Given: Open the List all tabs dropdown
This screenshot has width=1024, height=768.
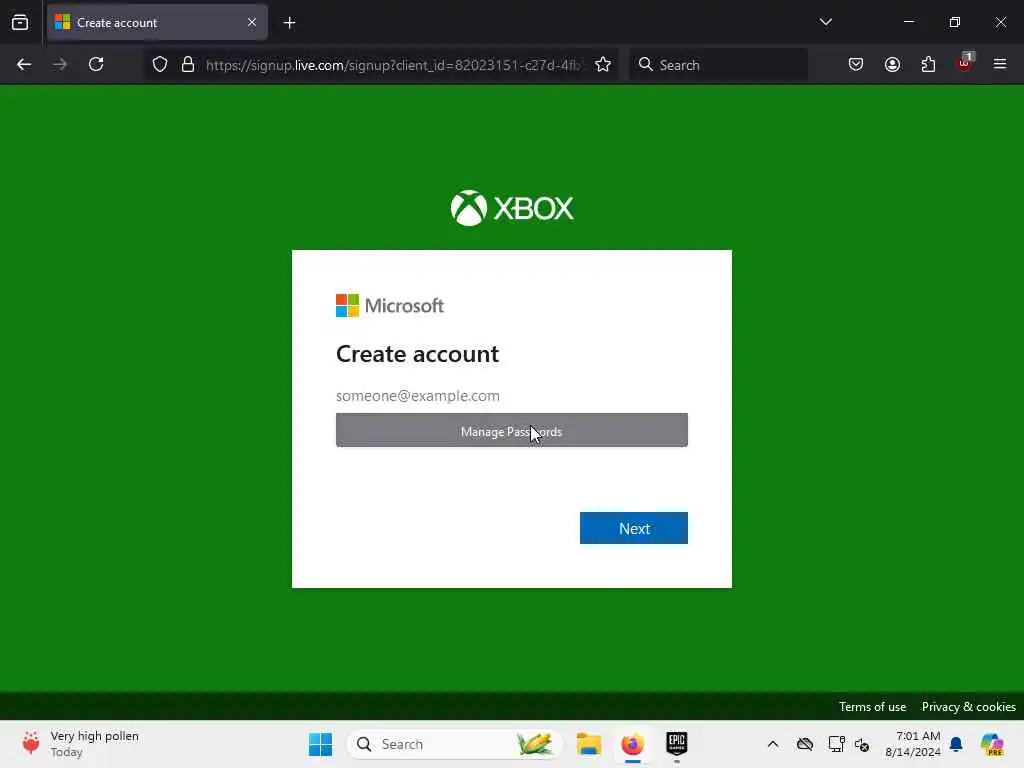Looking at the screenshot, I should tap(825, 22).
